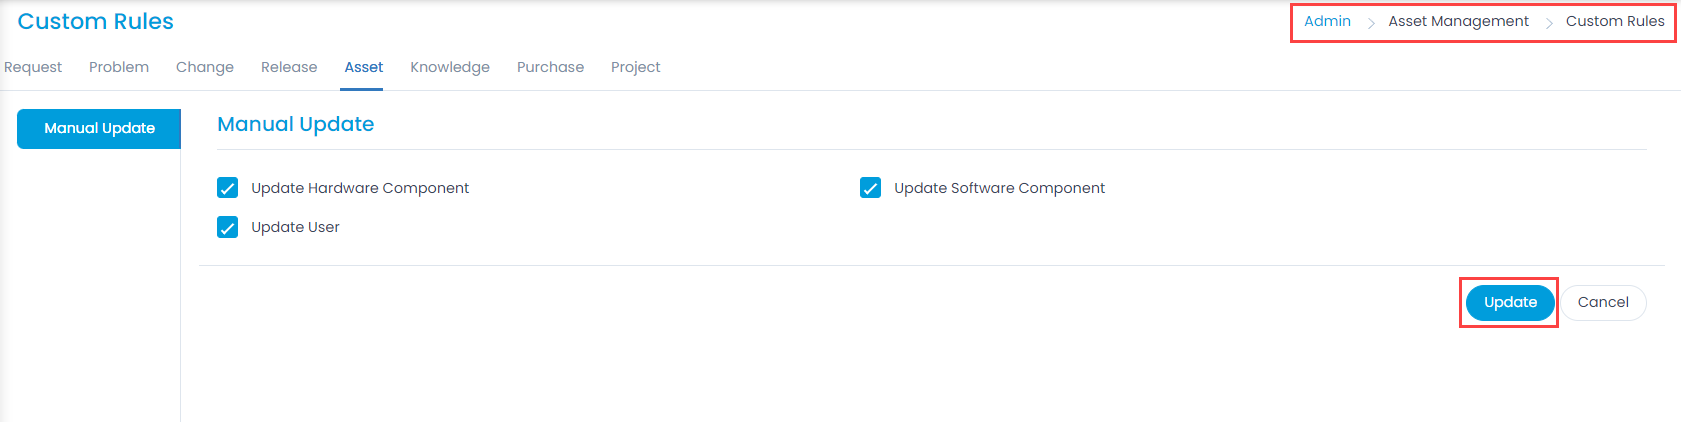Open the Knowledge tab
Viewport: 1681px width, 422px height.
[450, 67]
